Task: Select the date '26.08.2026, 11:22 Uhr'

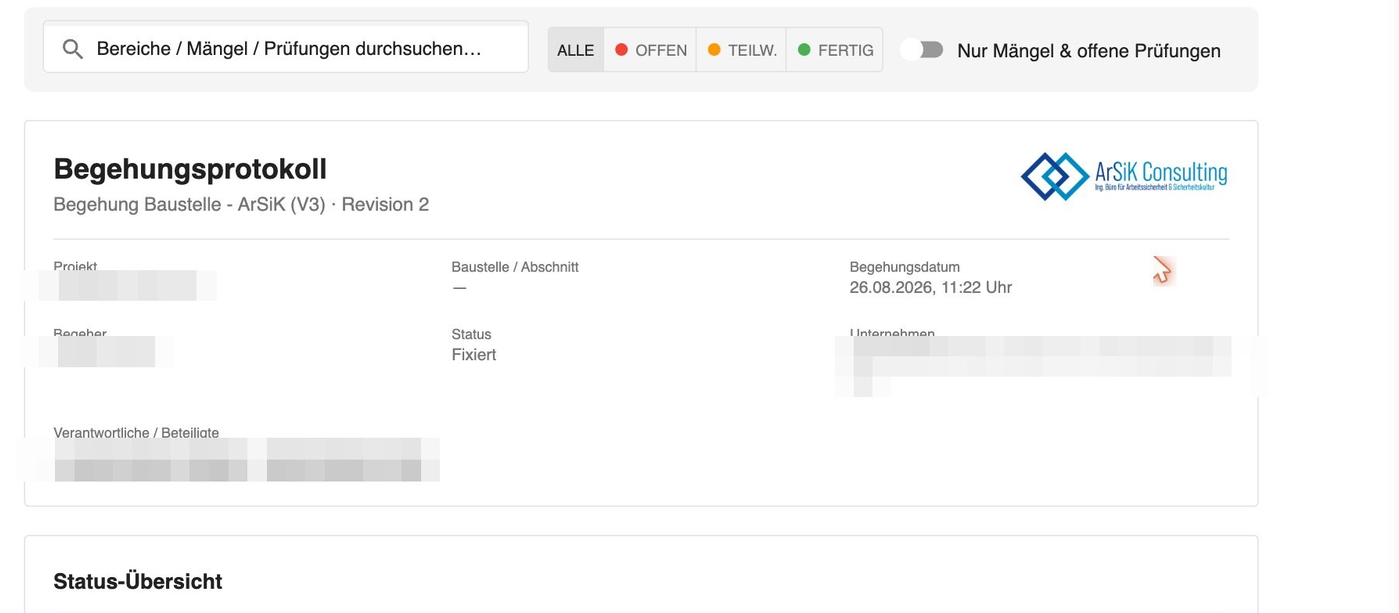Action: pos(931,288)
